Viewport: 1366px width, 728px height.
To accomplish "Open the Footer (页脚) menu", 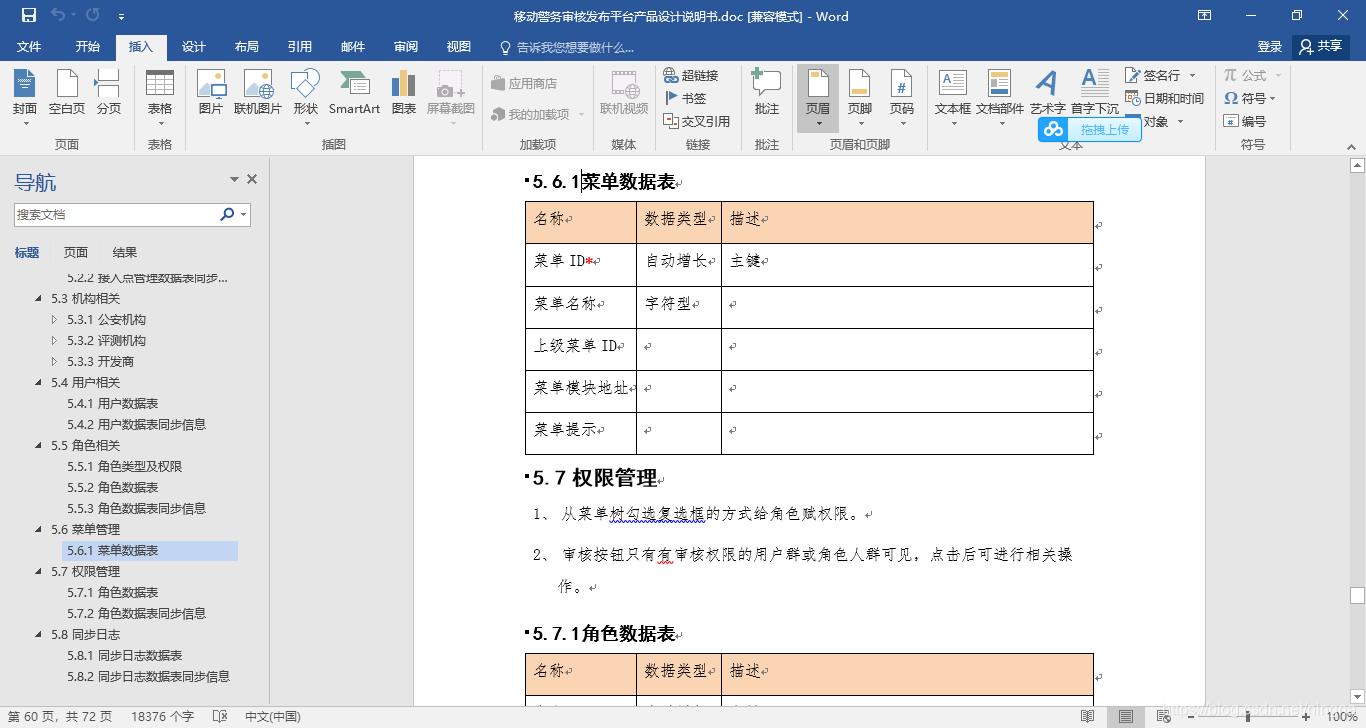I will coord(860,98).
